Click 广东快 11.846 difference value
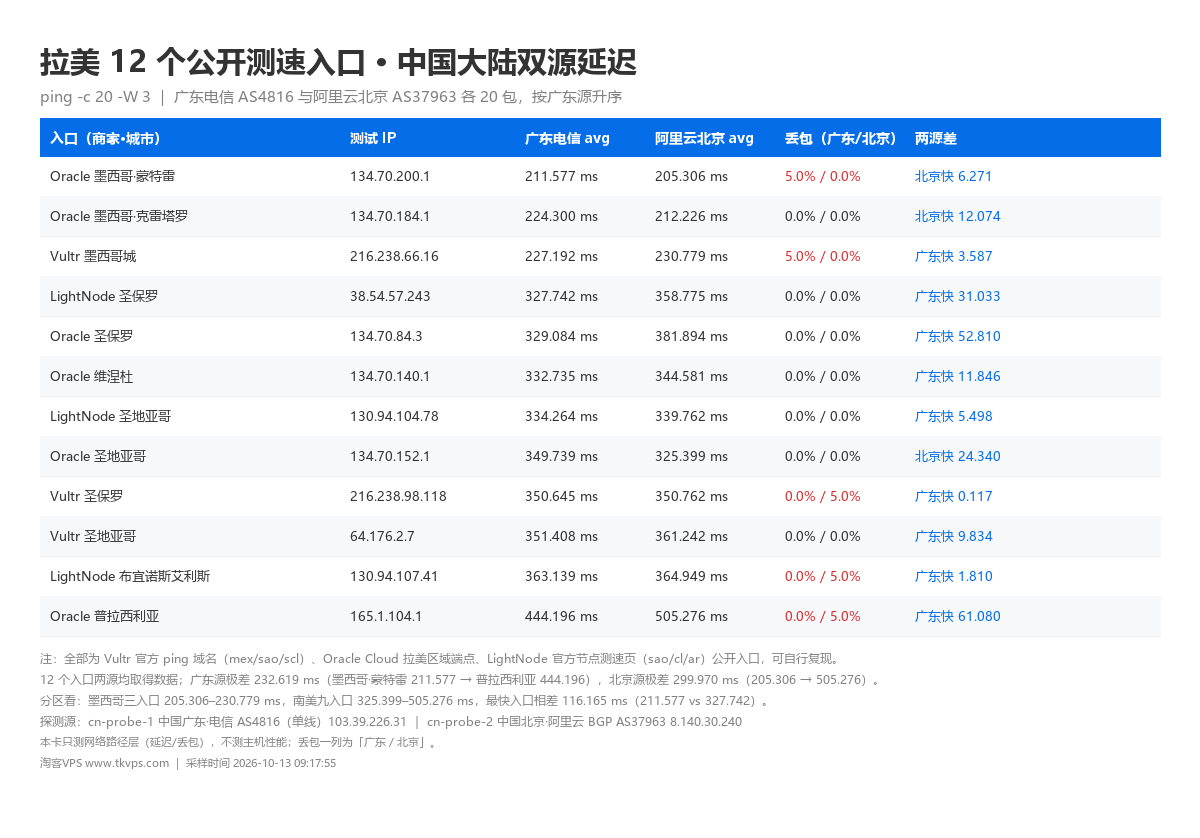This screenshot has width=1200, height=838. click(x=957, y=376)
